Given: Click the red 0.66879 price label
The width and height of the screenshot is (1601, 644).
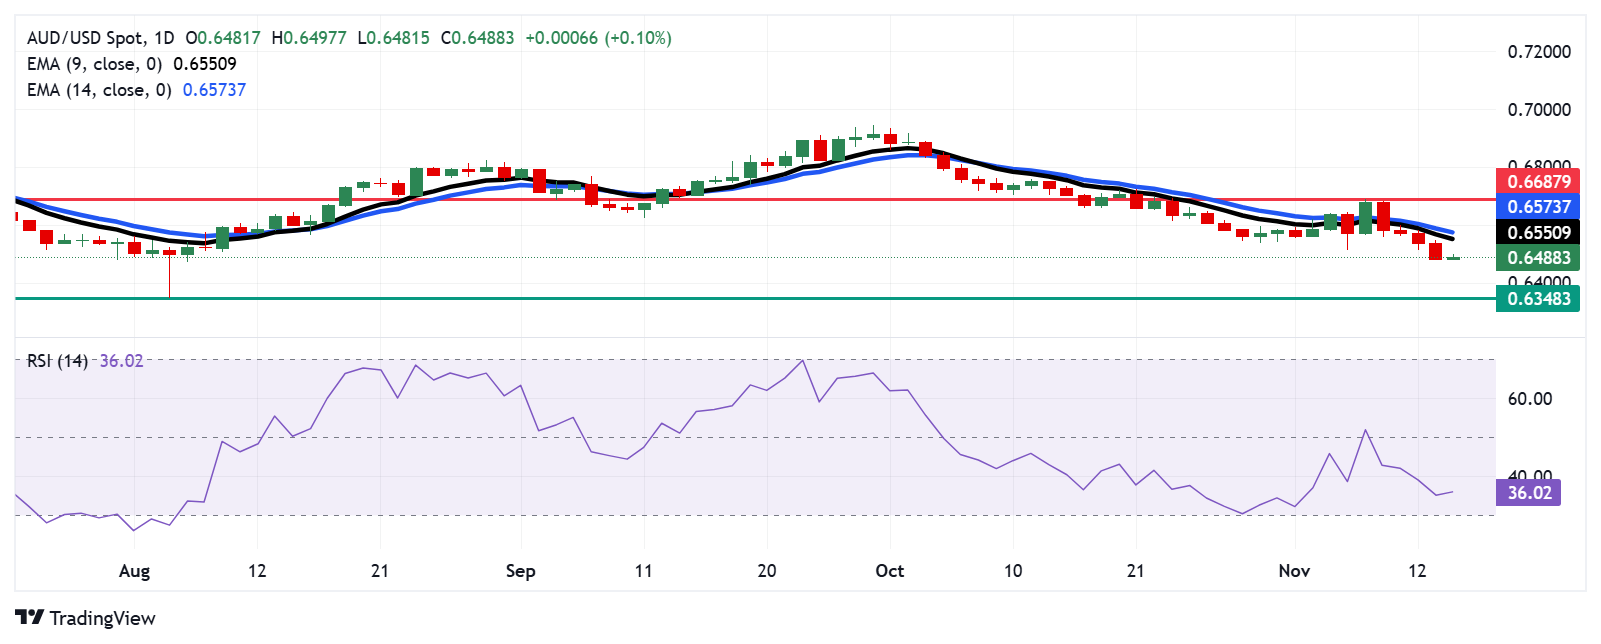Looking at the screenshot, I should coord(1538,181).
